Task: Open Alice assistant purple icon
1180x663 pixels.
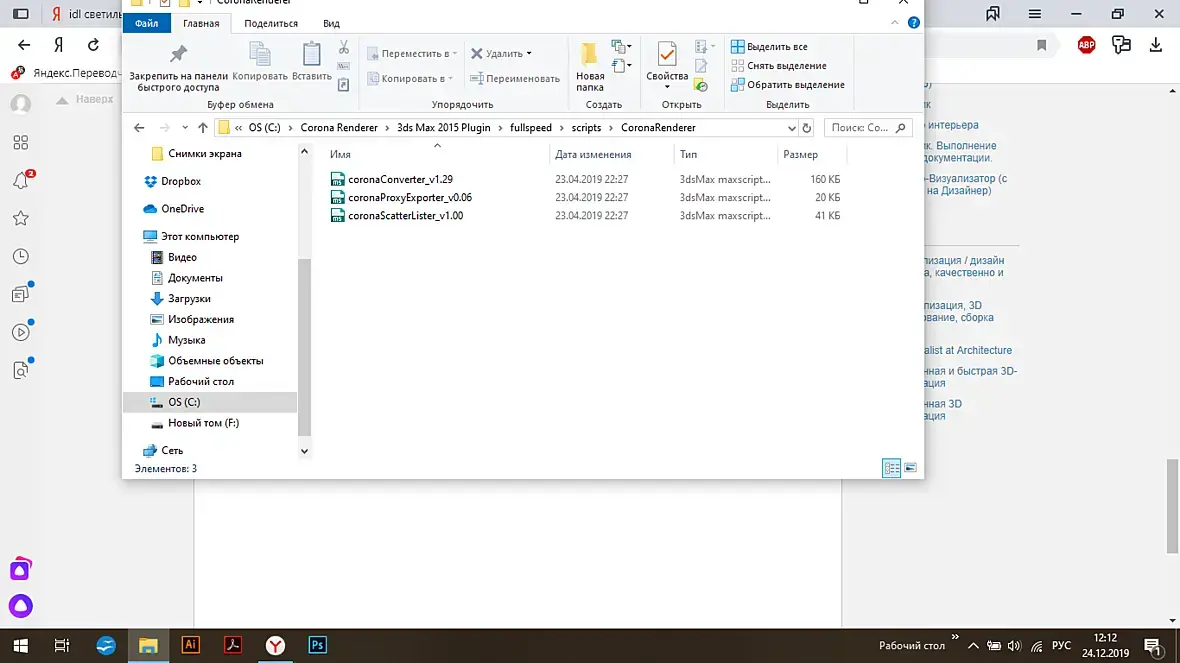Action: coord(21,606)
